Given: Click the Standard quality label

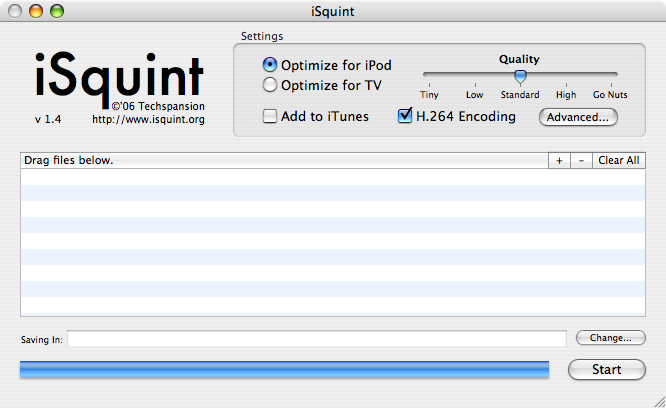Looking at the screenshot, I should [520, 95].
